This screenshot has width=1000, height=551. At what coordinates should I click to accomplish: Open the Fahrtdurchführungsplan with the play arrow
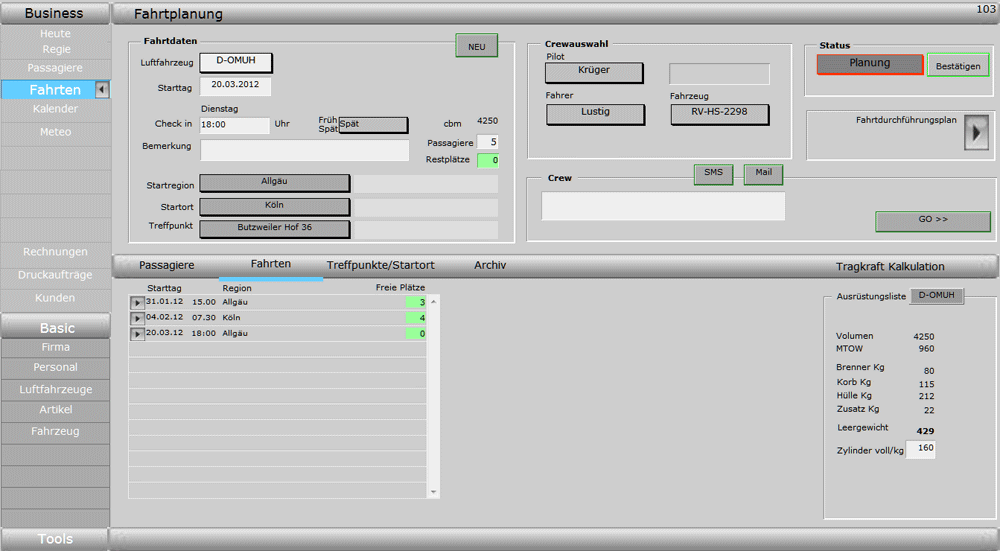[975, 132]
